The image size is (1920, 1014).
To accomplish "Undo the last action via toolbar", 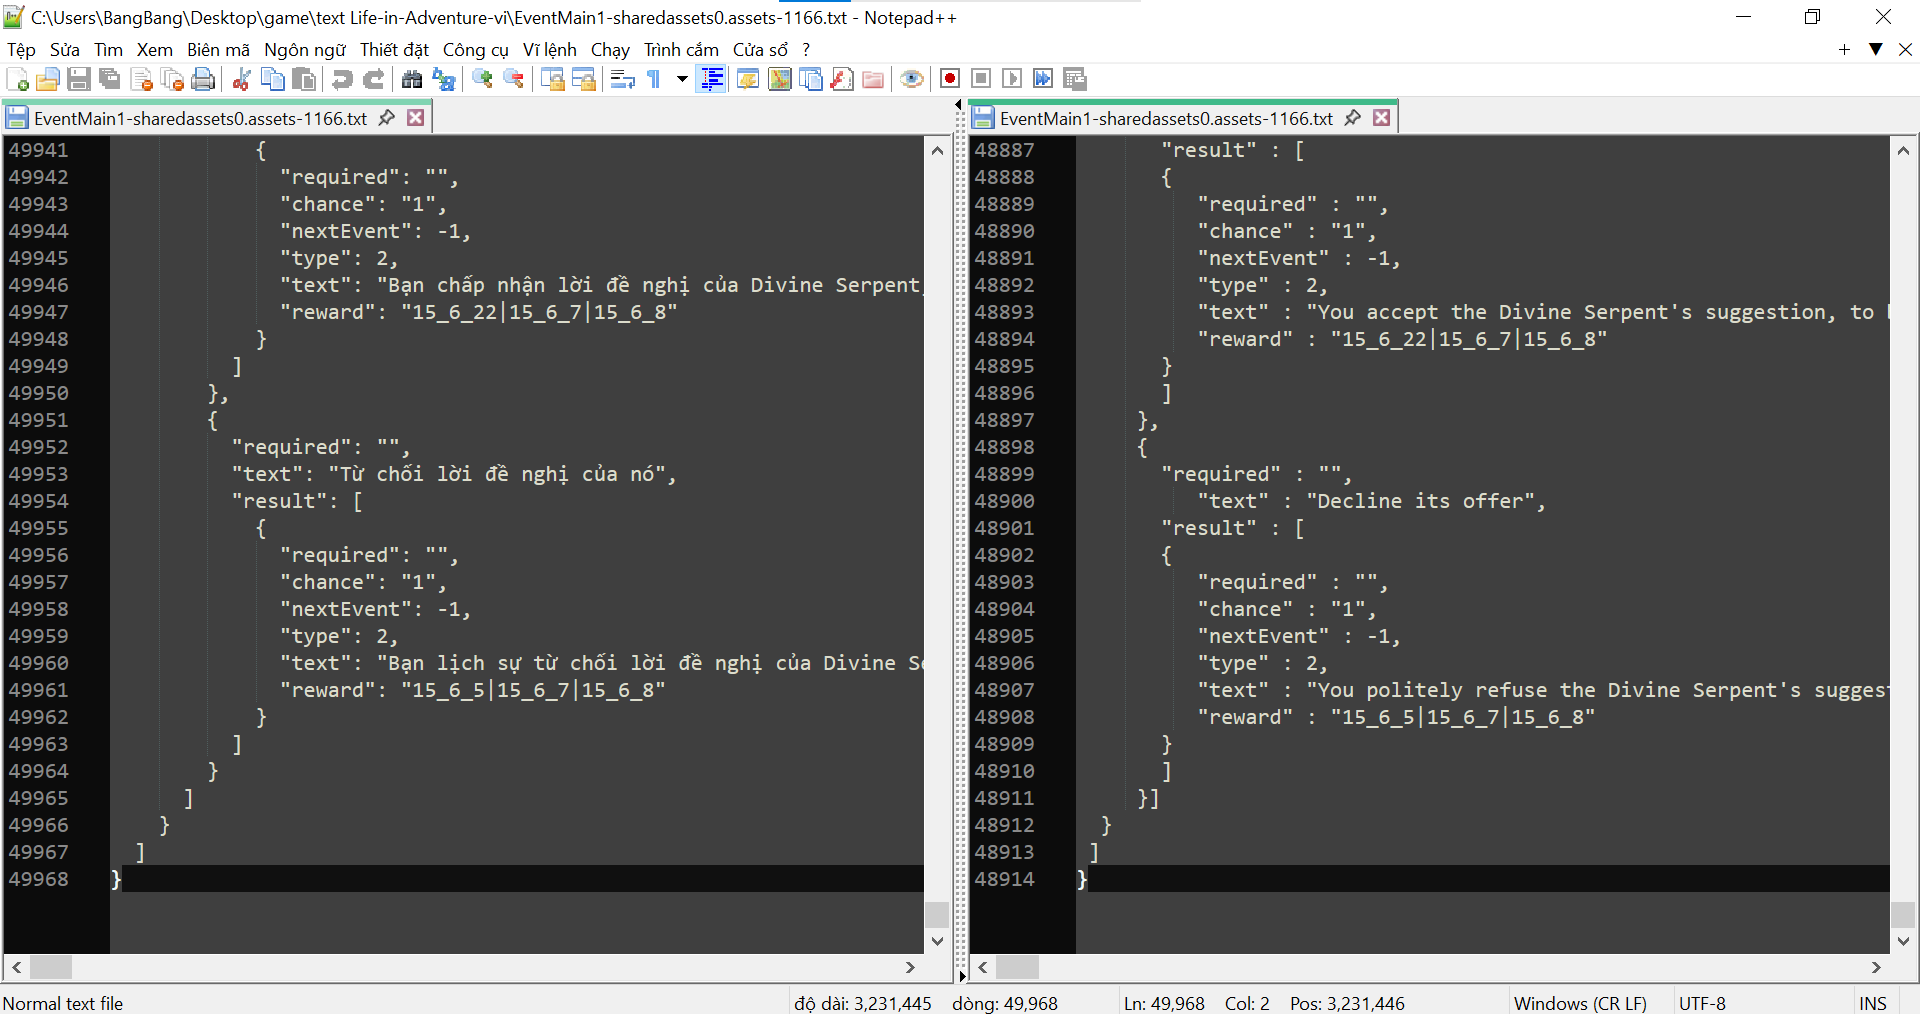I will coord(341,79).
